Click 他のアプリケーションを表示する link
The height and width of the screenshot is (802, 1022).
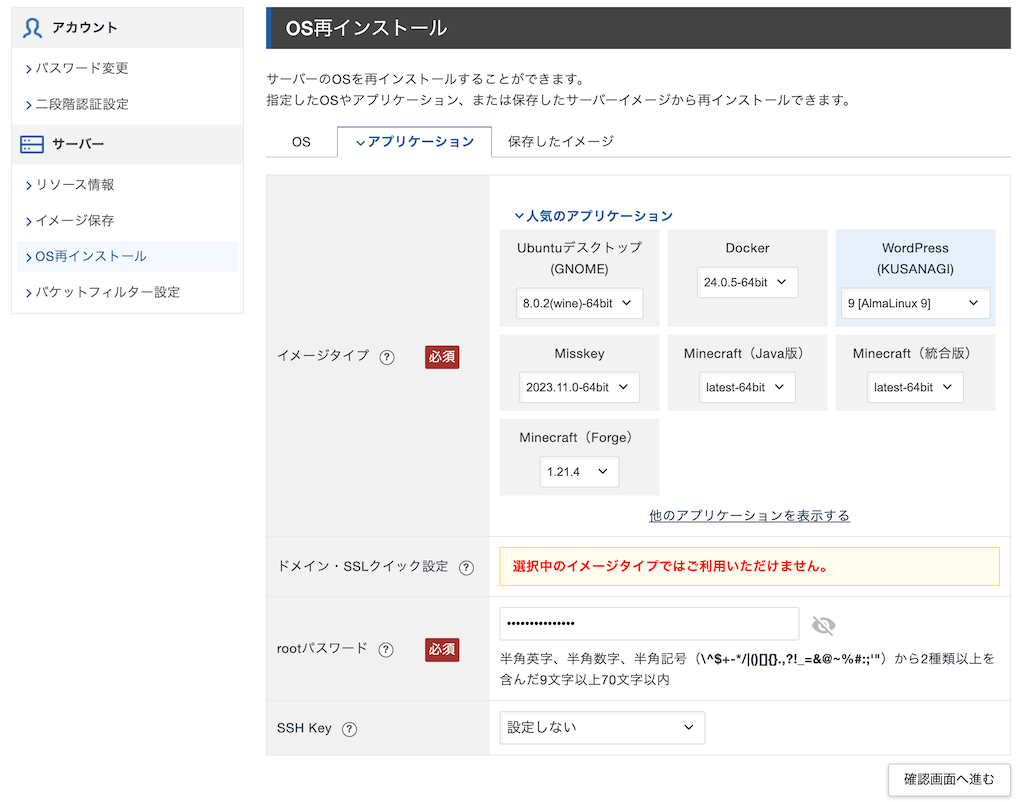coord(749,516)
